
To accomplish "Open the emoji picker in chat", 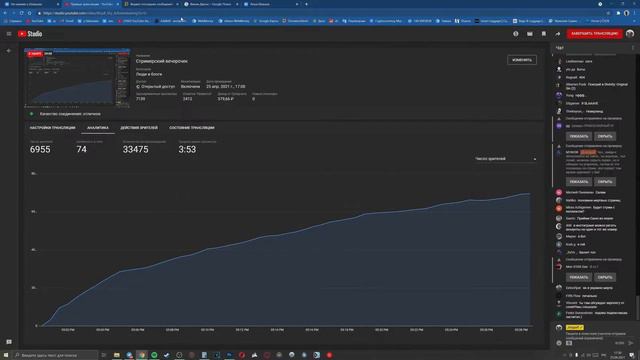I will coord(559,343).
